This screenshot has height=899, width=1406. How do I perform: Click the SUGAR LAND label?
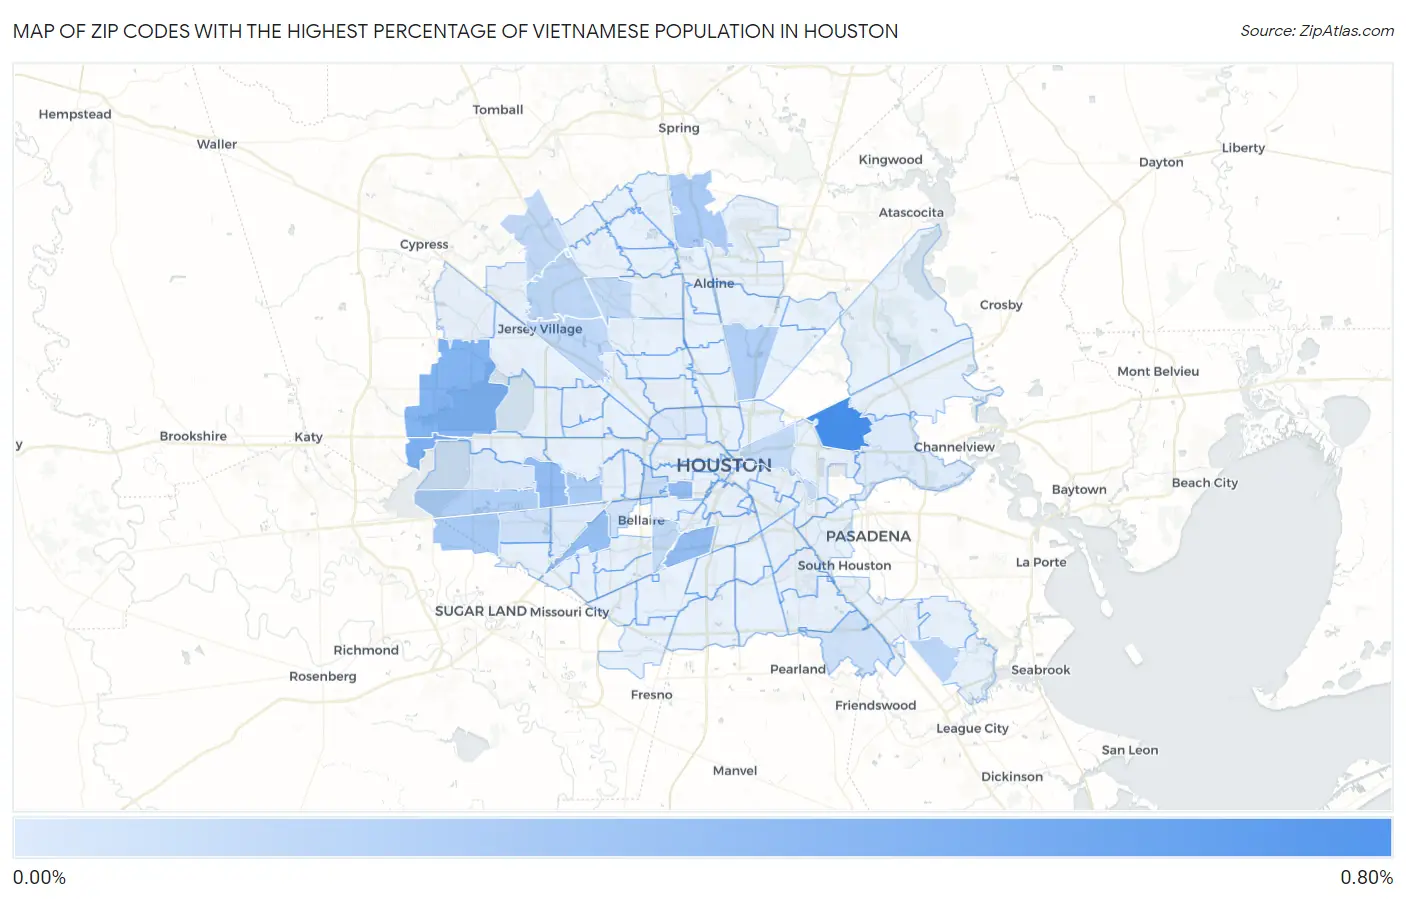coord(480,610)
